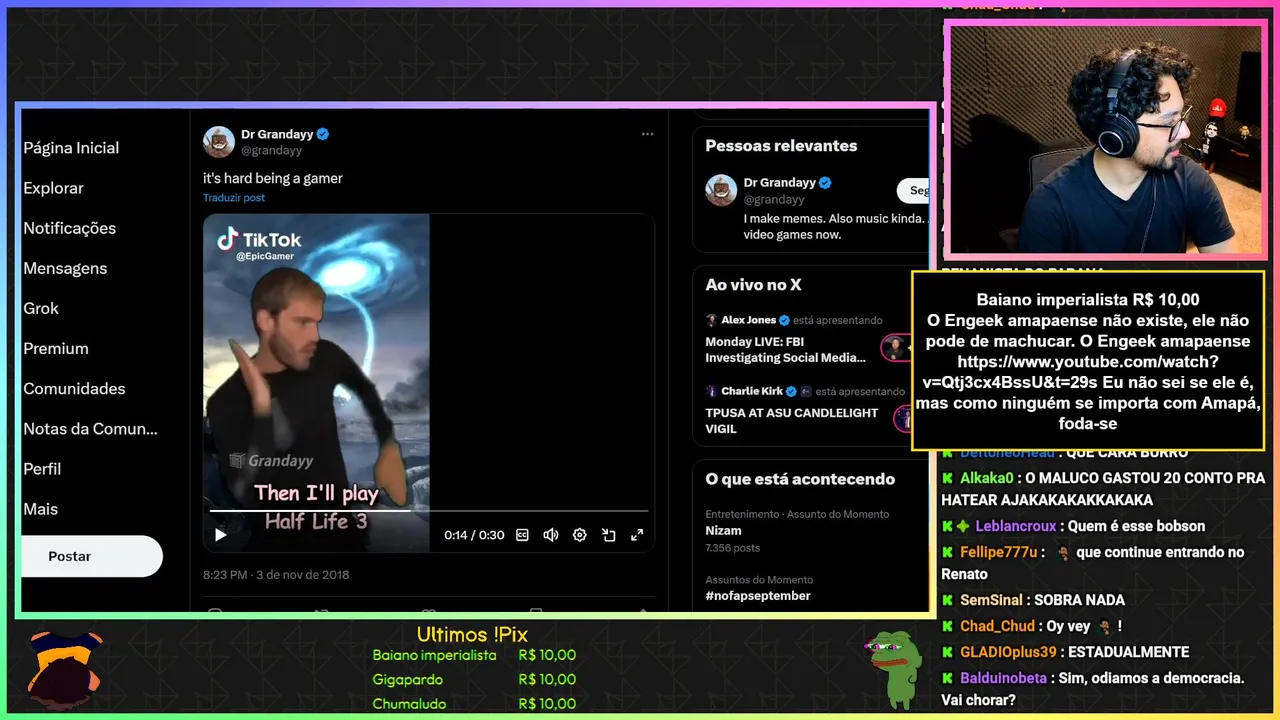
Task: Click Dr Grandayy avatar in Pessoas relevantes
Action: tap(721, 190)
